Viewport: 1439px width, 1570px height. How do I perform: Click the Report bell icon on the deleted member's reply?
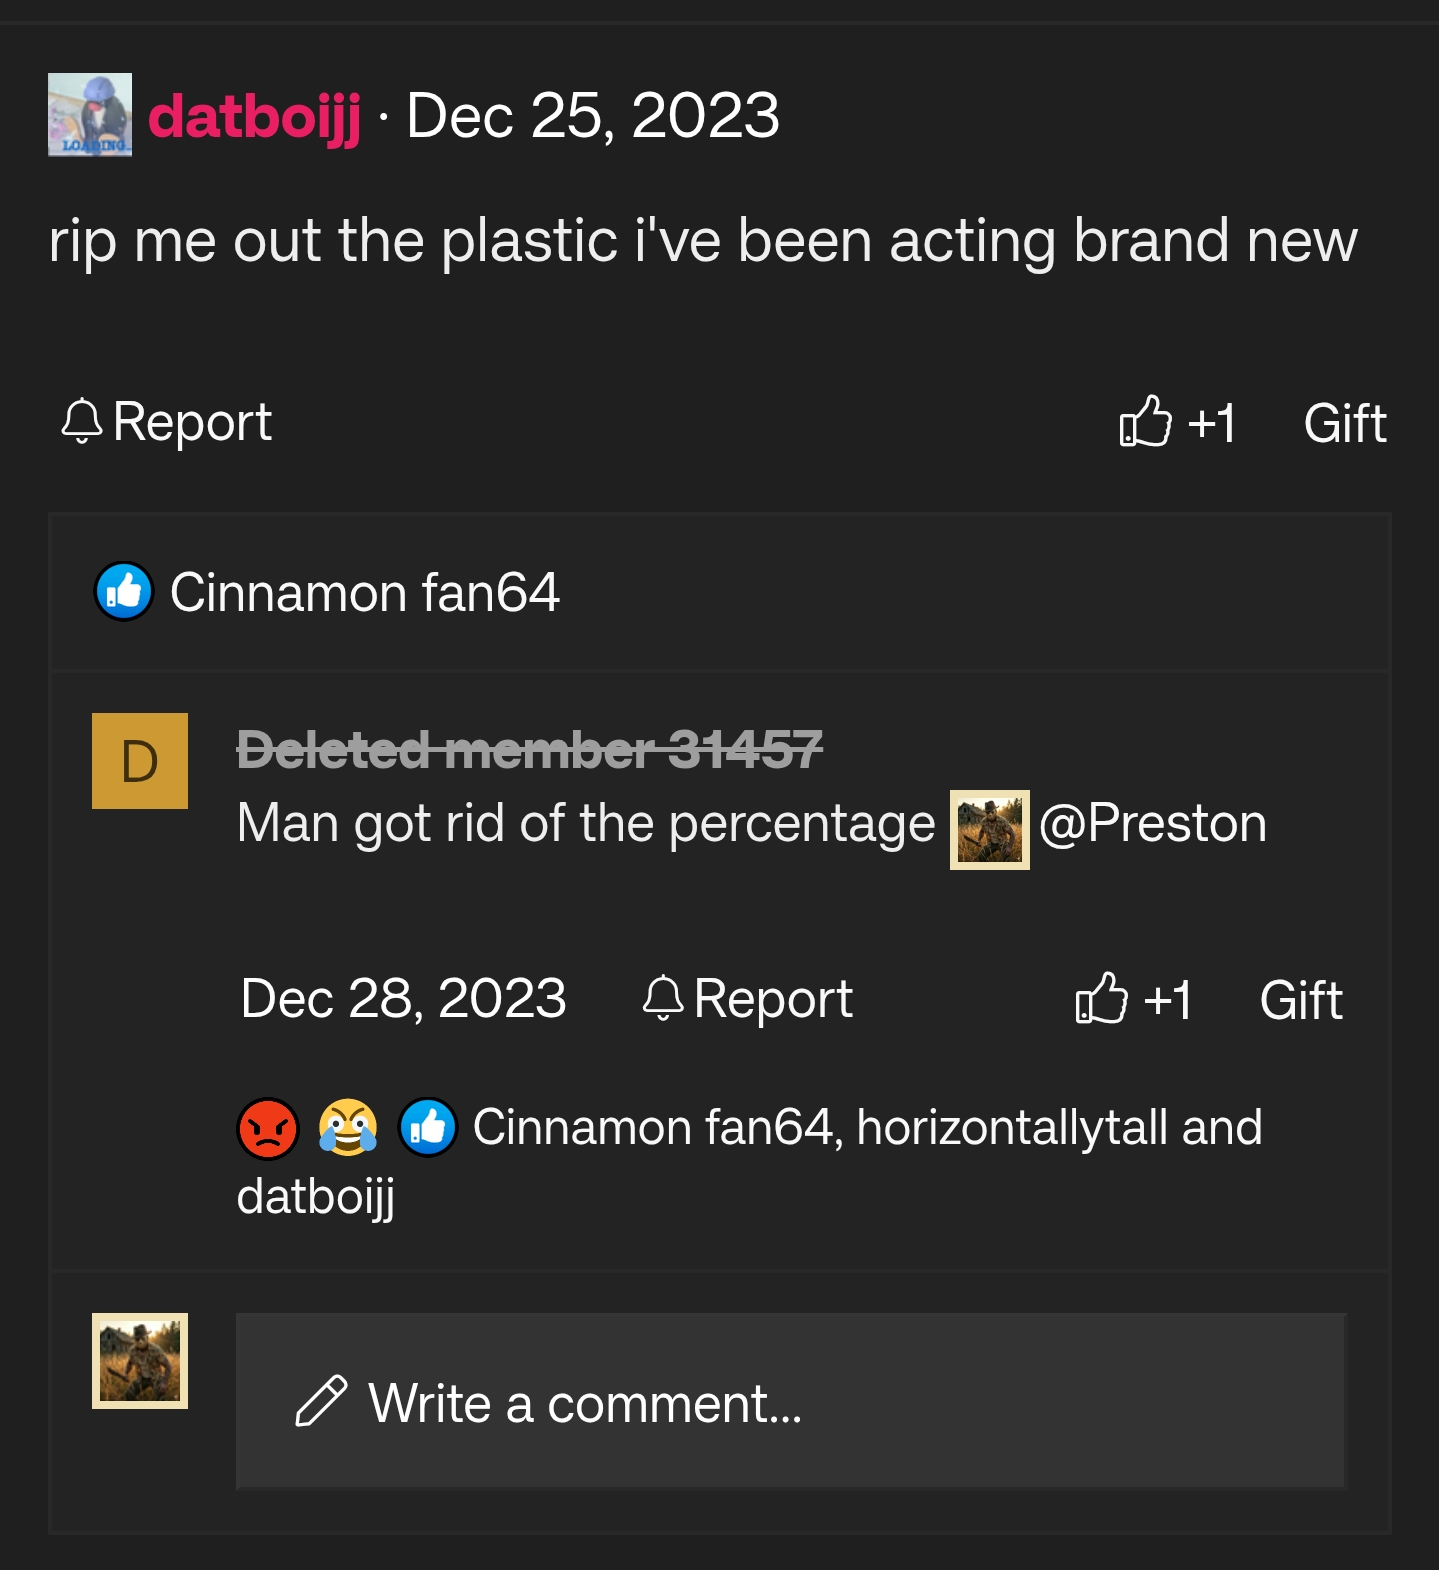[665, 999]
